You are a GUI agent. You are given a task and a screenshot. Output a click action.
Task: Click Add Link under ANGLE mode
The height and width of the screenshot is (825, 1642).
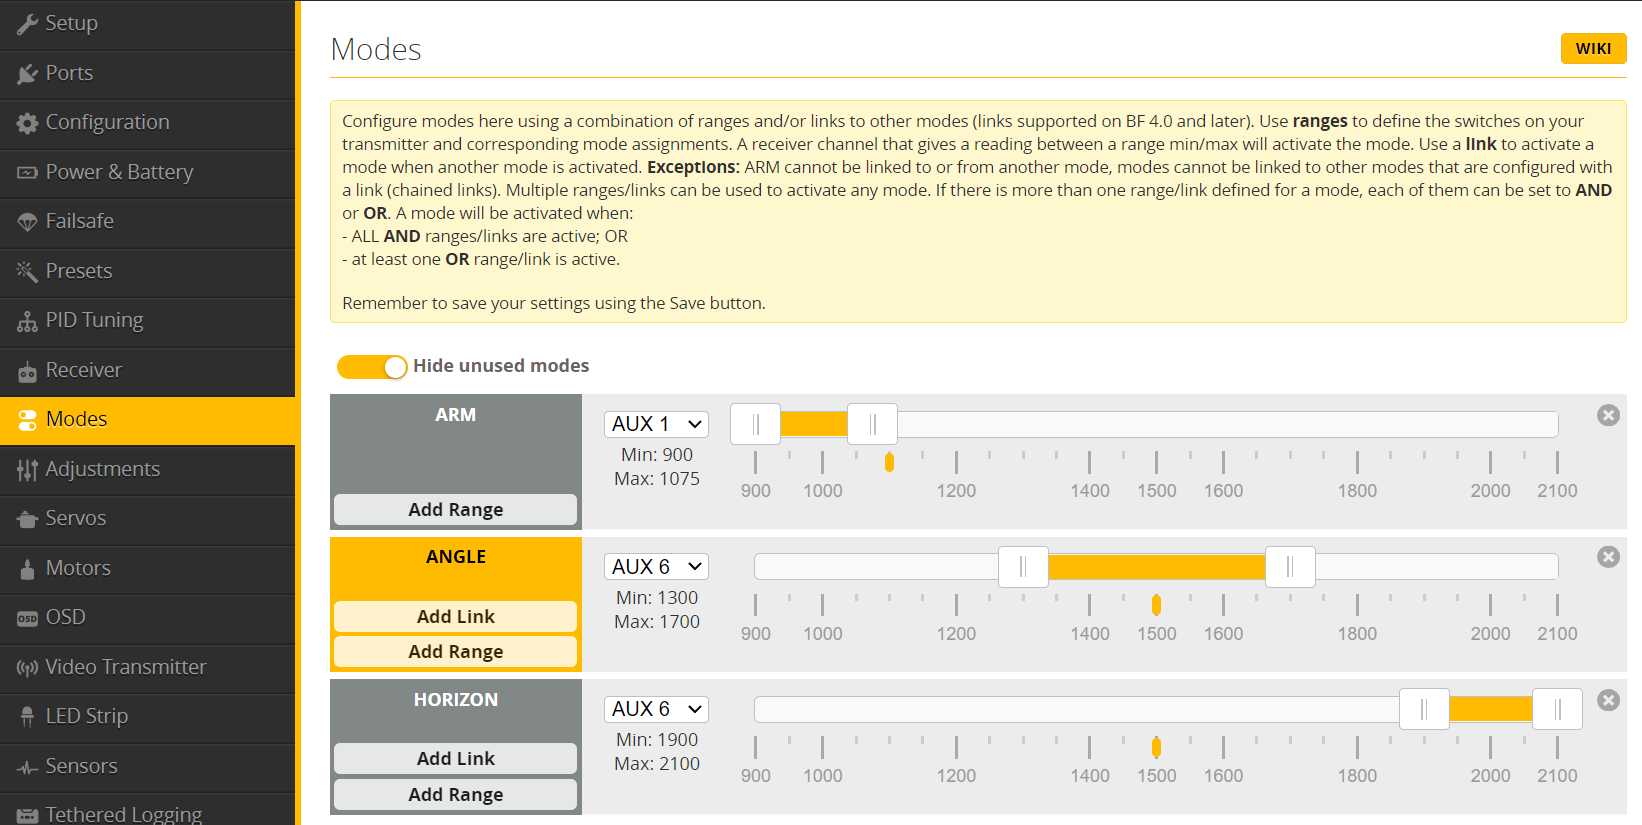455,617
